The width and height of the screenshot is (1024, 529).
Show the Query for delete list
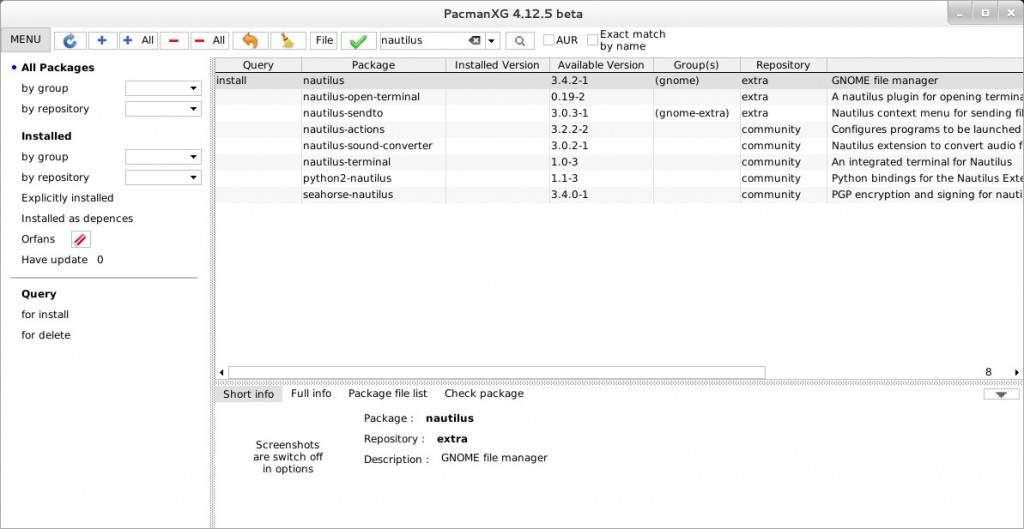tap(46, 335)
